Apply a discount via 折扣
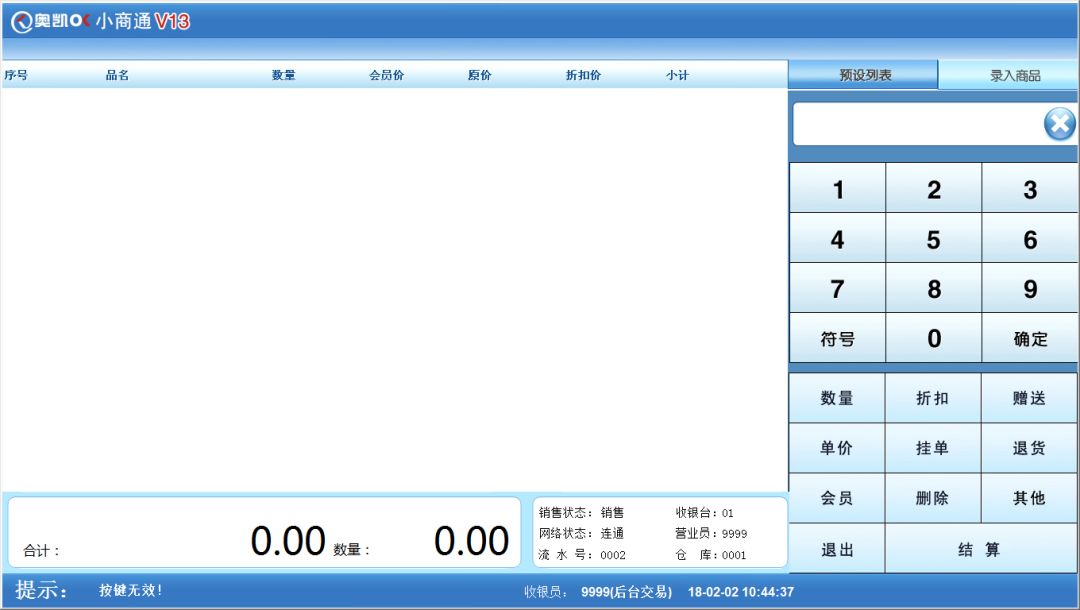Viewport: 1080px width, 610px height. (933, 398)
